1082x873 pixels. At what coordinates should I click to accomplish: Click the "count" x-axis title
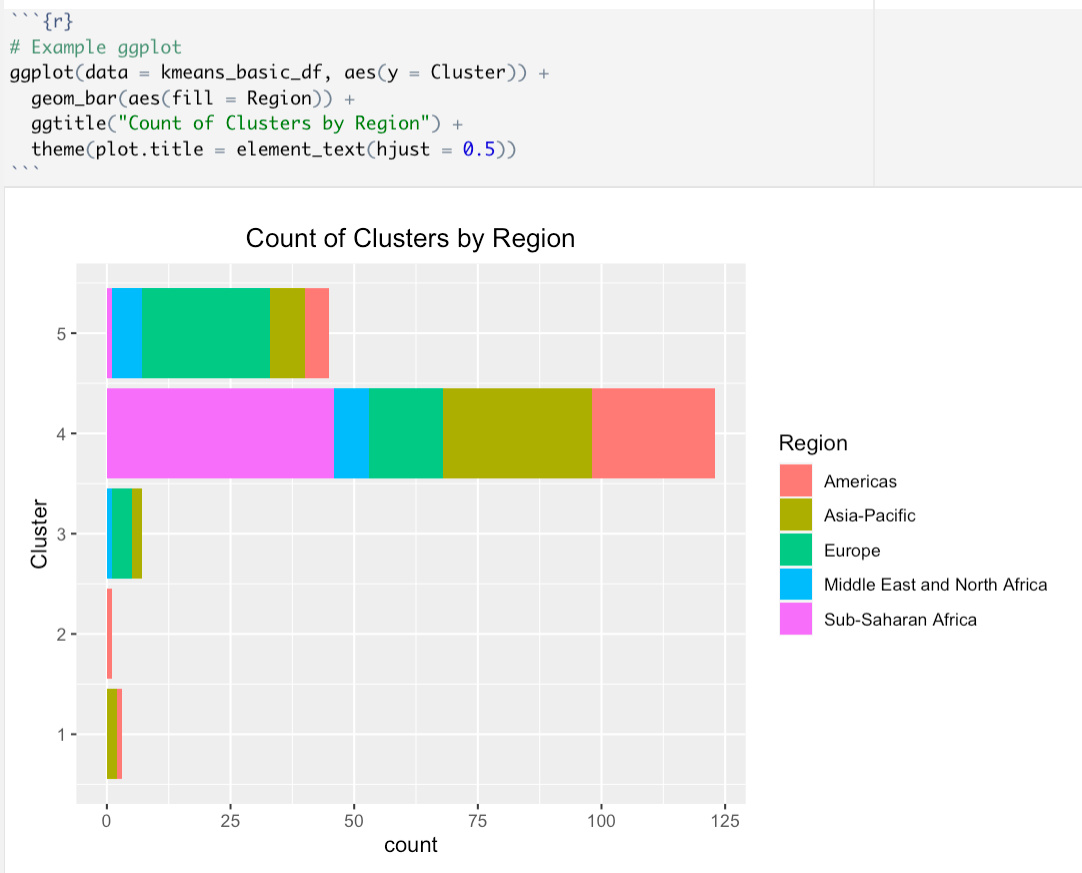pyautogui.click(x=410, y=845)
